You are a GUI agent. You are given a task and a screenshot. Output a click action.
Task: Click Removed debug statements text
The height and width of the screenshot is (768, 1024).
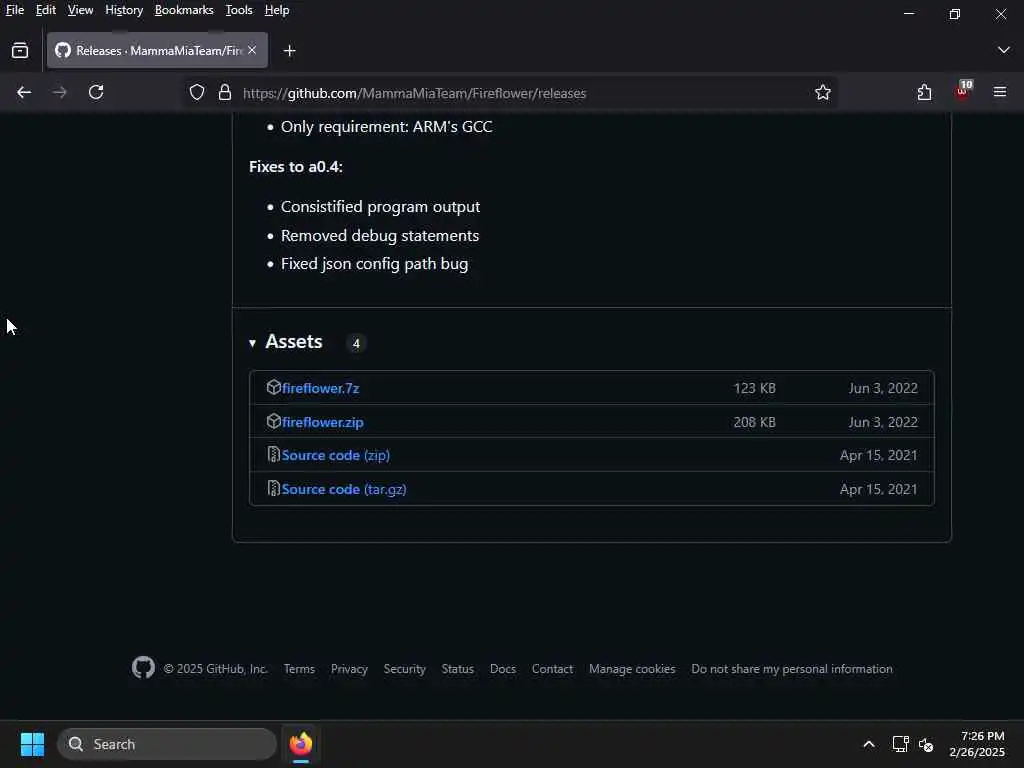click(380, 235)
